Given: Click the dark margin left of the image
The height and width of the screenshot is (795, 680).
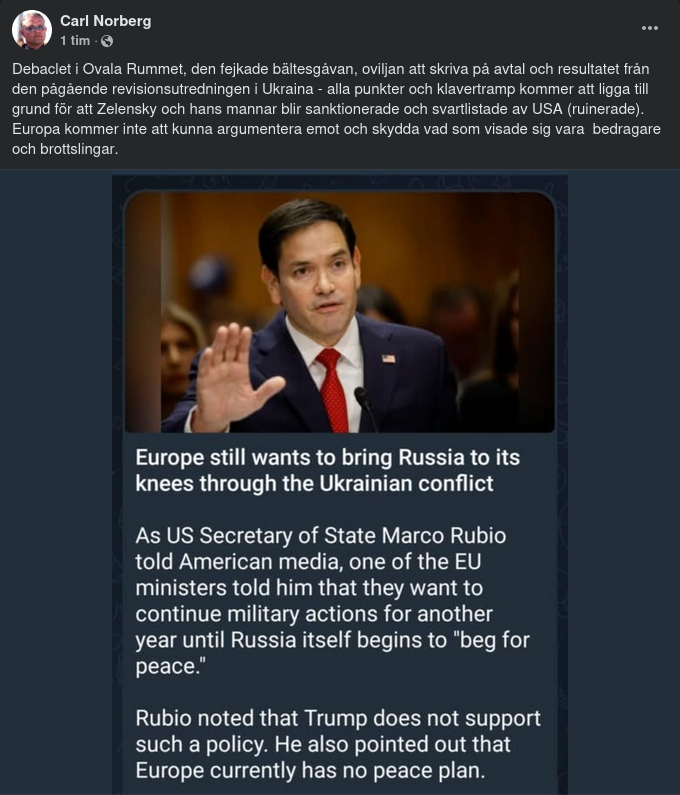Looking at the screenshot, I should (56, 482).
